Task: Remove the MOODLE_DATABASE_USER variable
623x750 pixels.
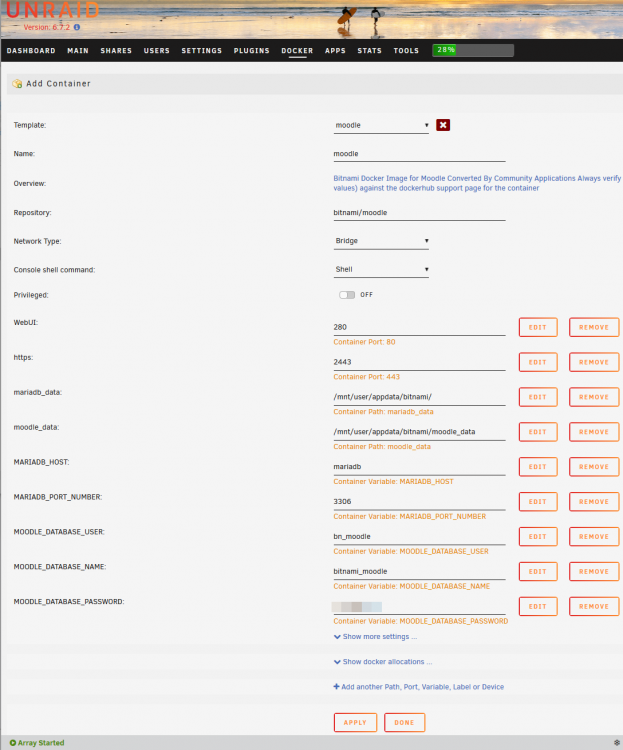Action: (594, 537)
